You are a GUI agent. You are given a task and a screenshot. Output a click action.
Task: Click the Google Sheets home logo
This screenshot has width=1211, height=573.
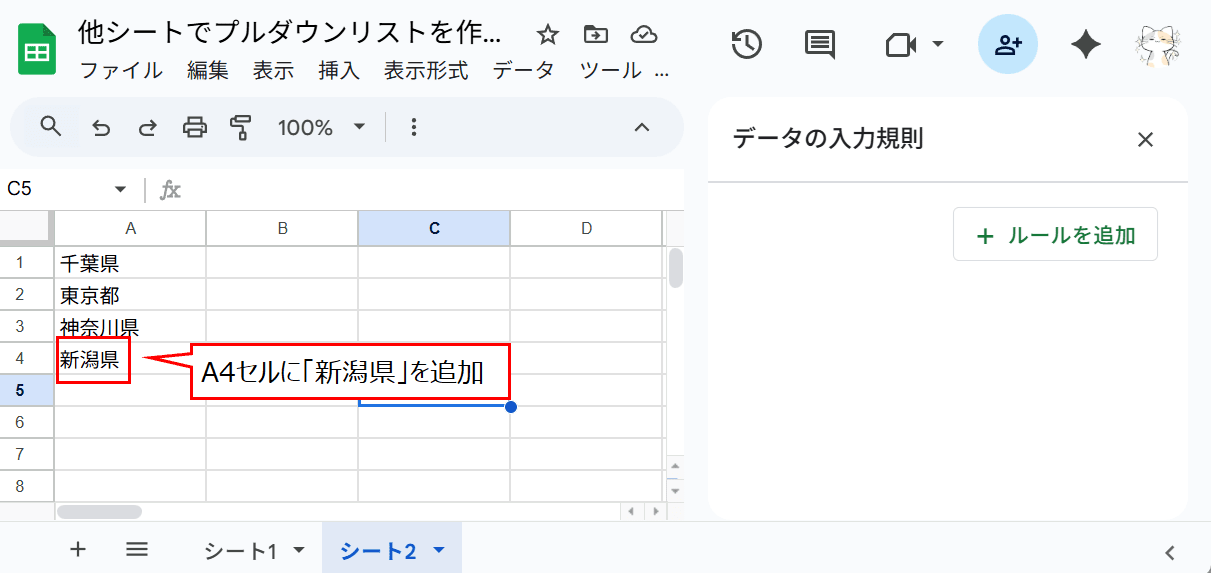[x=37, y=50]
